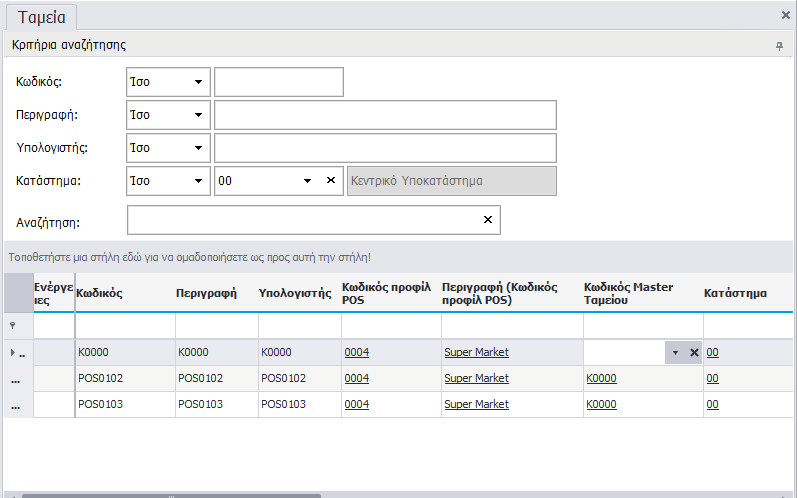Viewport: 797px width, 498px height.
Task: Open the Master Ταμείου dropdown in K0000 row
Action: [x=675, y=353]
